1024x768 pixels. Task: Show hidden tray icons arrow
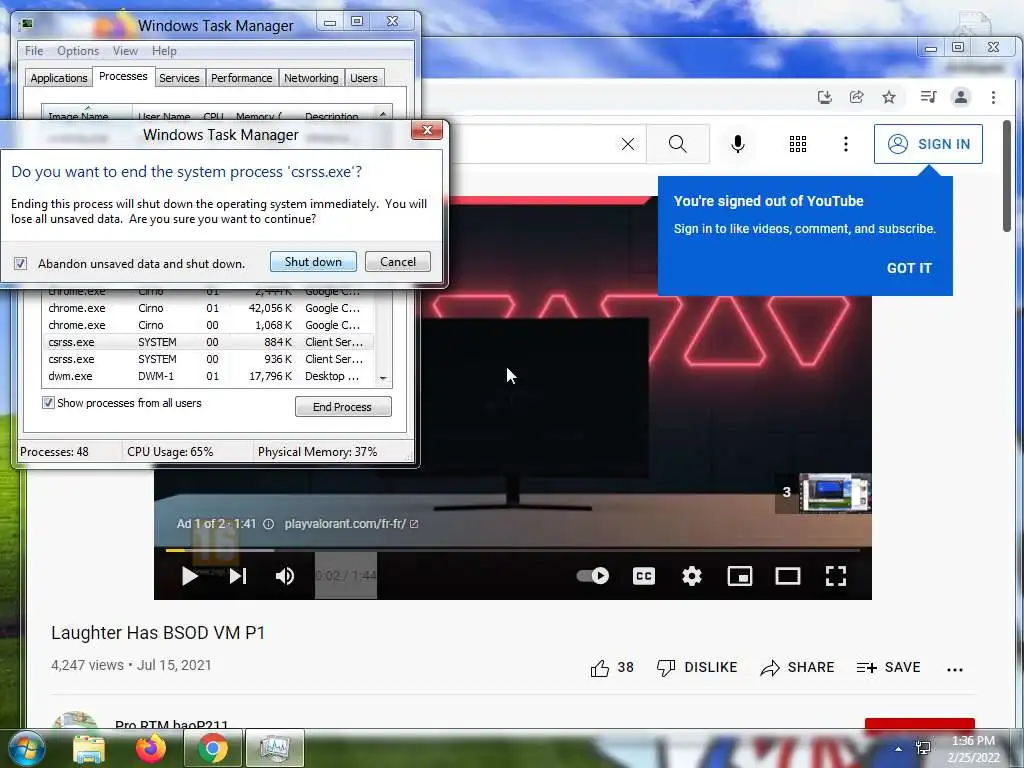(899, 749)
